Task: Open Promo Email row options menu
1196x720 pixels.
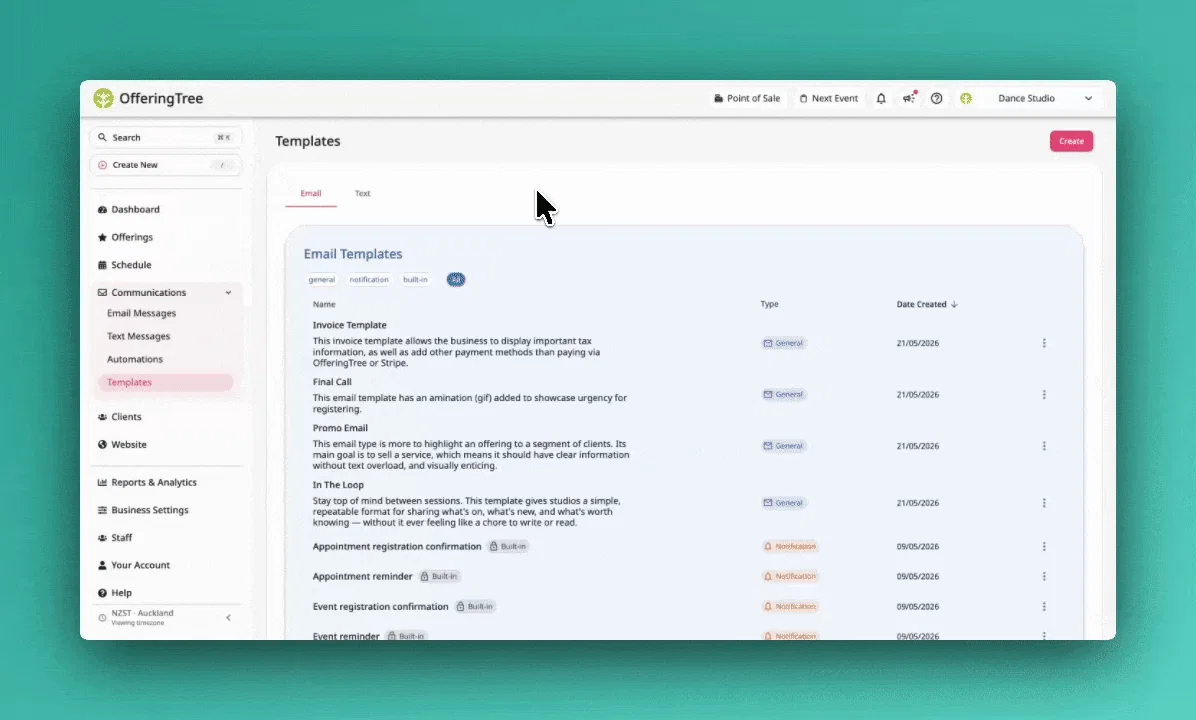Action: click(x=1043, y=445)
